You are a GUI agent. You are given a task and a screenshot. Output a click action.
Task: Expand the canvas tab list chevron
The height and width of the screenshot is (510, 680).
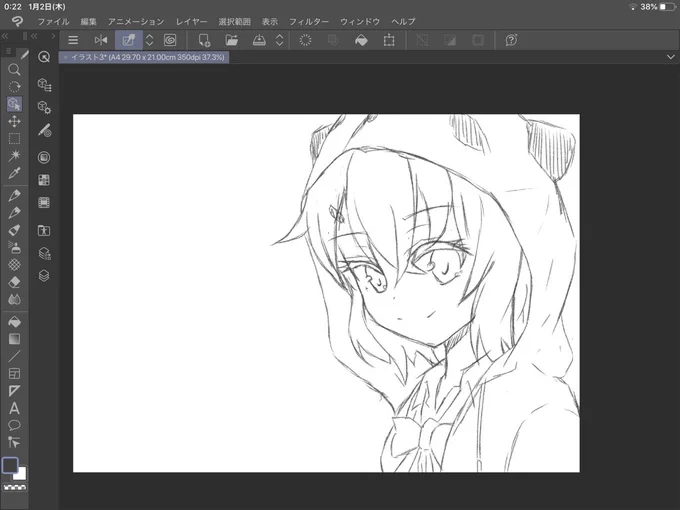point(670,57)
